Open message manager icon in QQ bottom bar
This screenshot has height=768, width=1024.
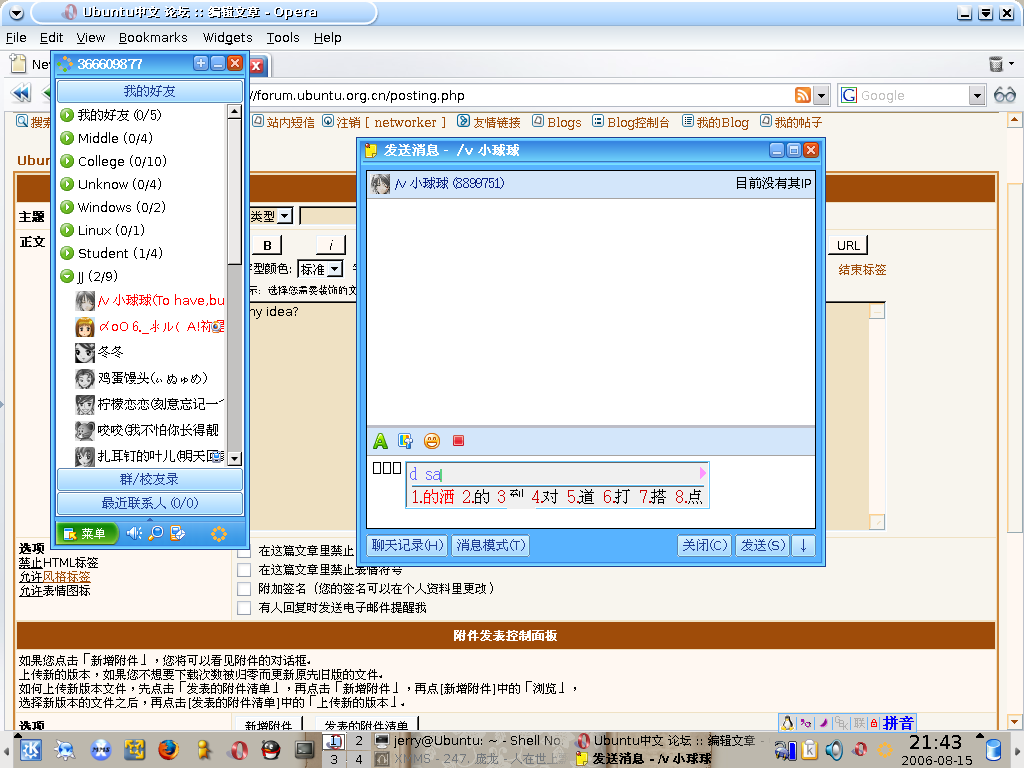click(x=178, y=534)
